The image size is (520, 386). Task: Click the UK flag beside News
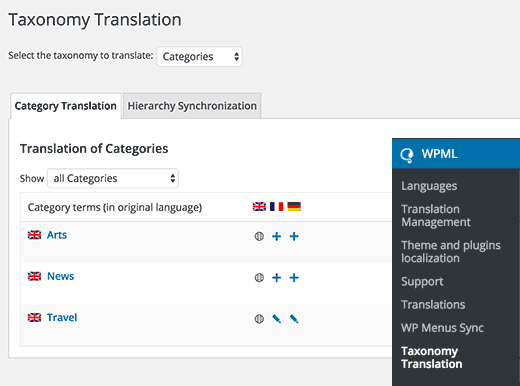[34, 276]
